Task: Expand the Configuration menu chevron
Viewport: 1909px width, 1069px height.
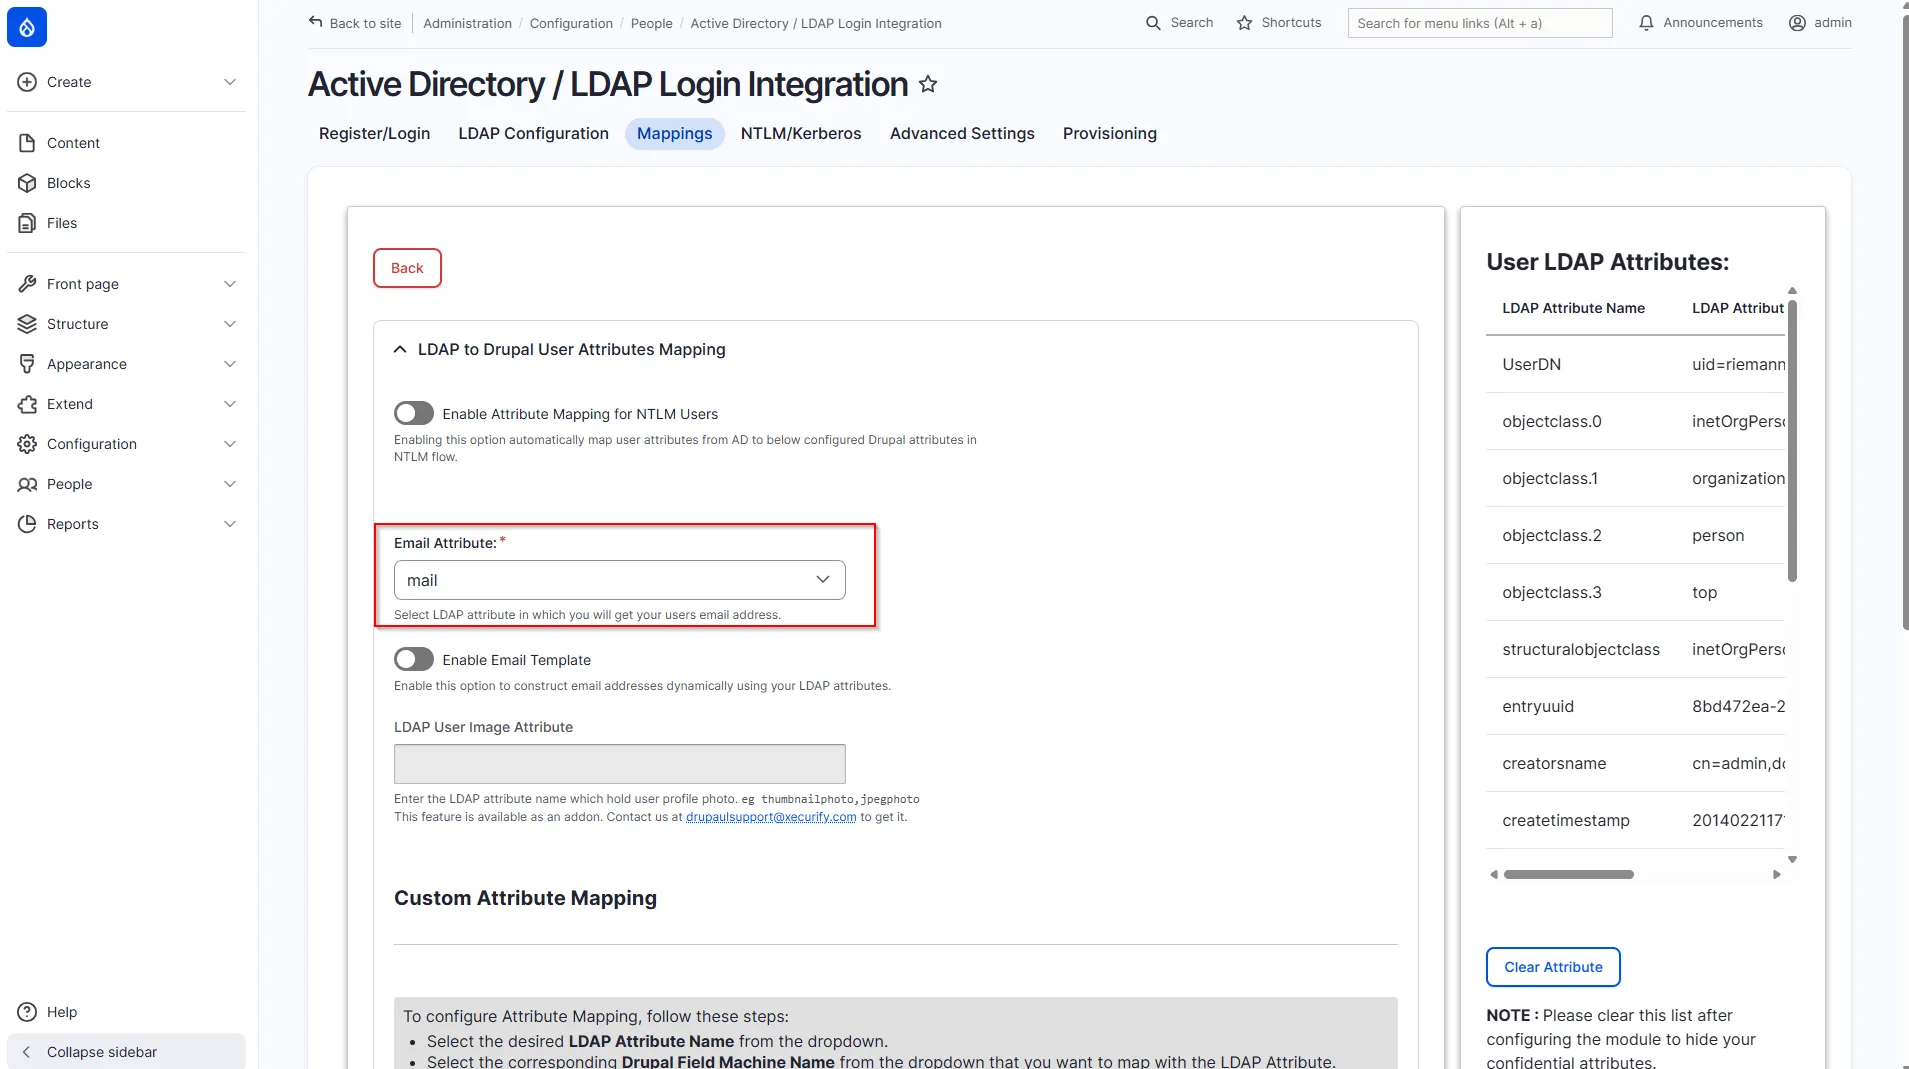Action: [230, 444]
